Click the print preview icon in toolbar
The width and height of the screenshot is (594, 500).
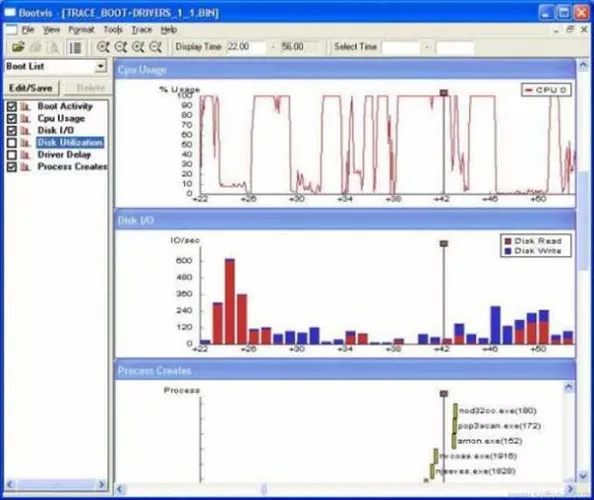click(x=53, y=47)
